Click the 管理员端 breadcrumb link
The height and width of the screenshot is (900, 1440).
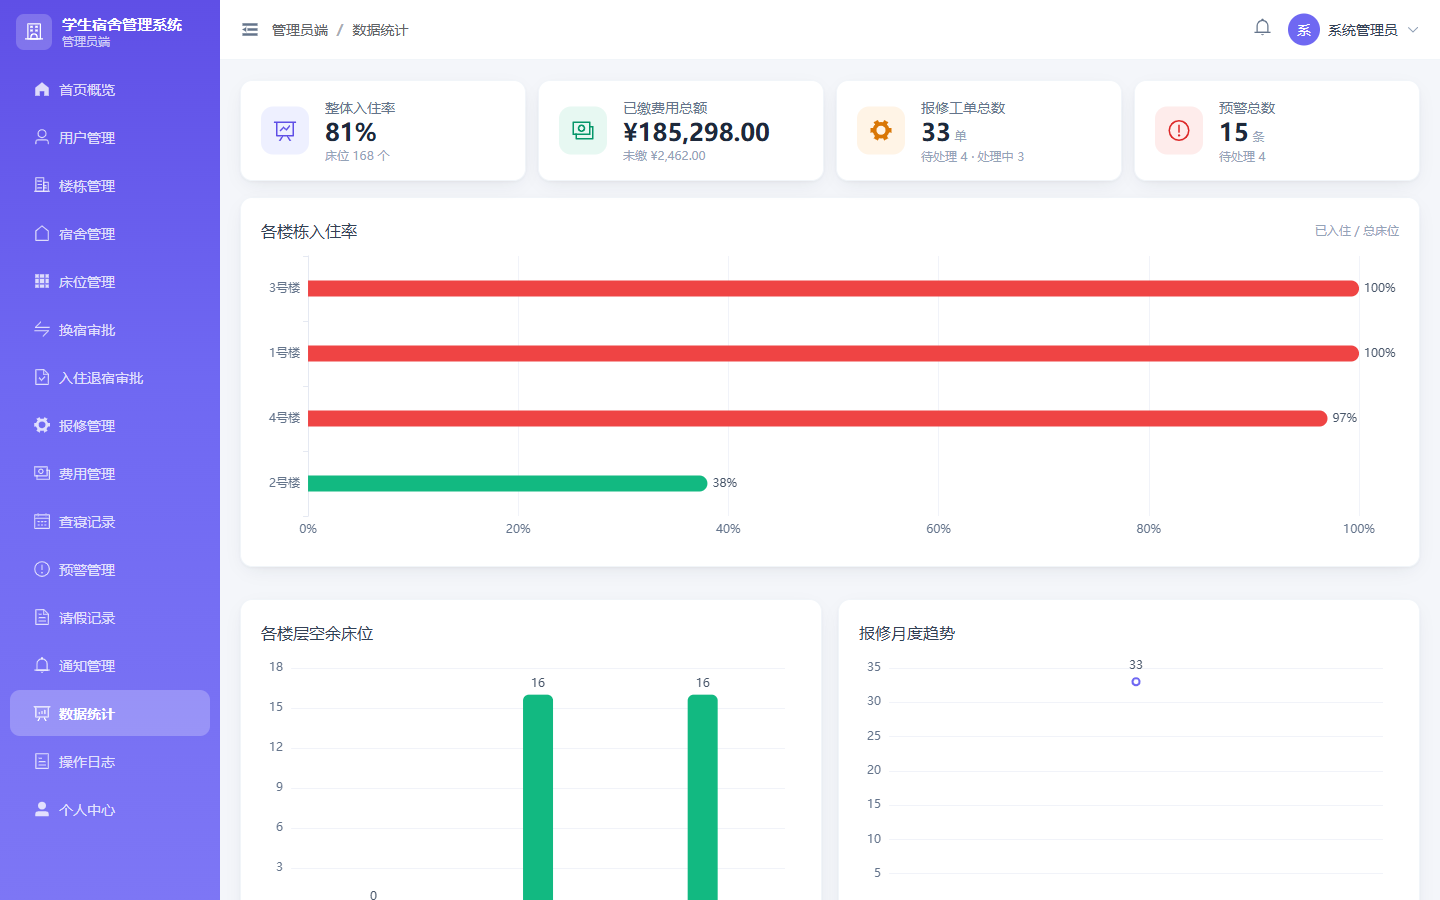(x=300, y=30)
